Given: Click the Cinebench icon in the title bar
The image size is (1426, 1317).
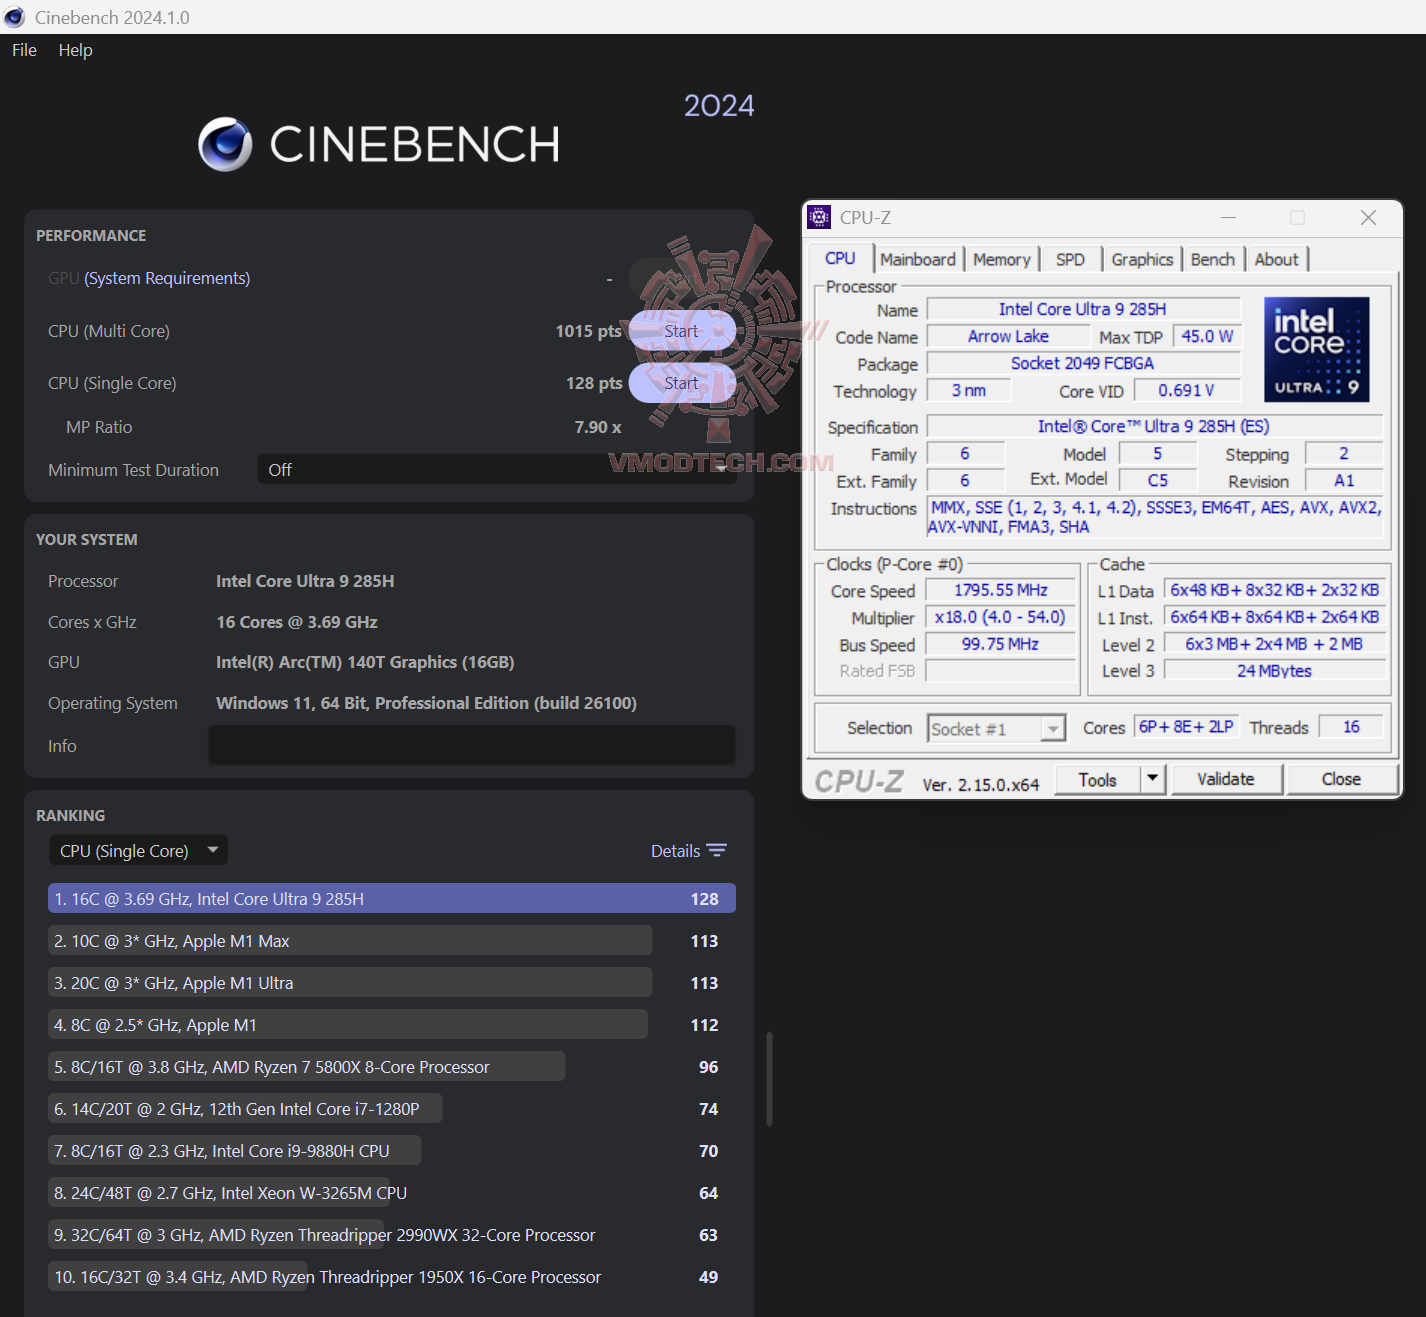Looking at the screenshot, I should [14, 17].
